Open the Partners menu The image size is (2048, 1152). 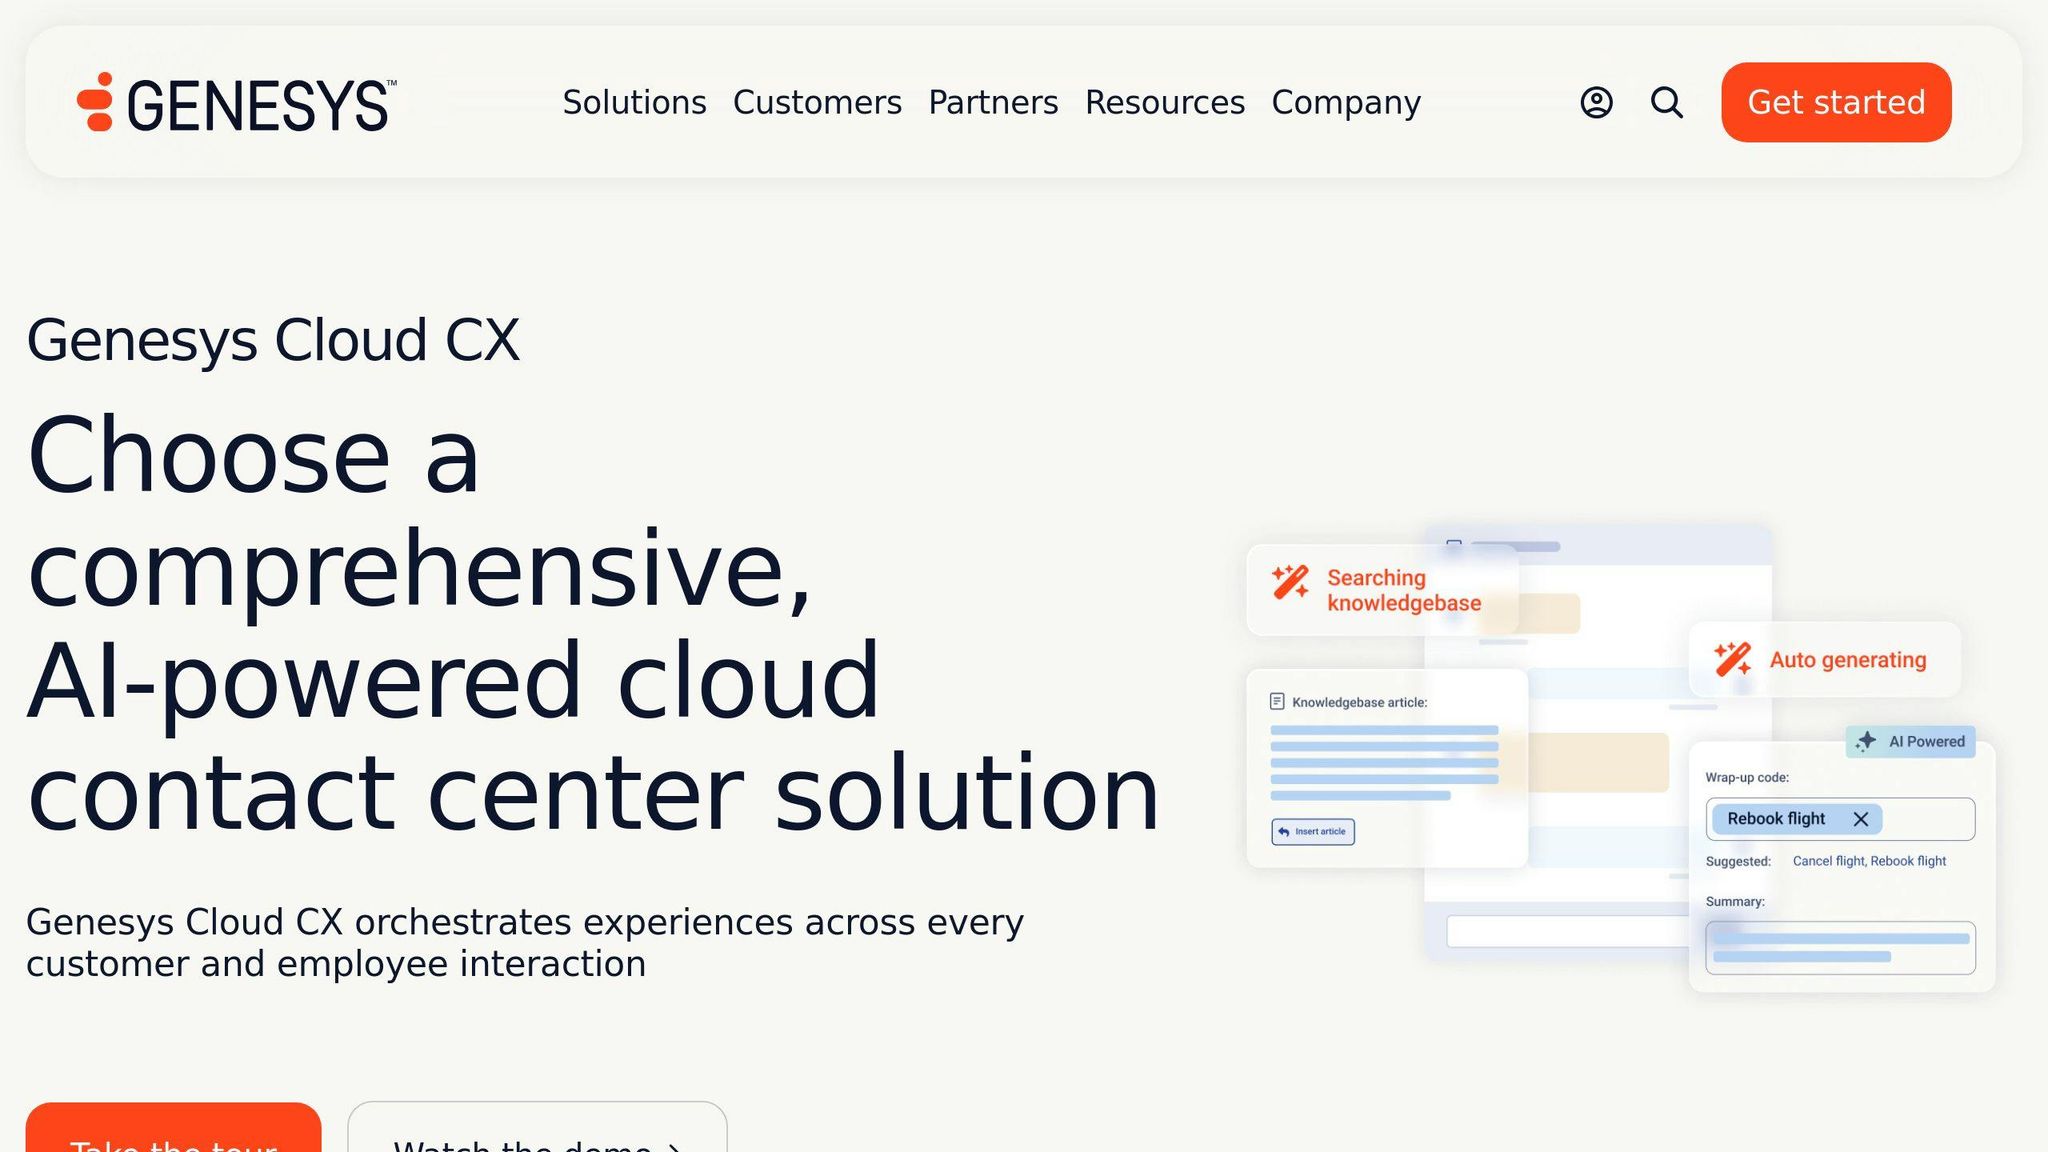(993, 102)
